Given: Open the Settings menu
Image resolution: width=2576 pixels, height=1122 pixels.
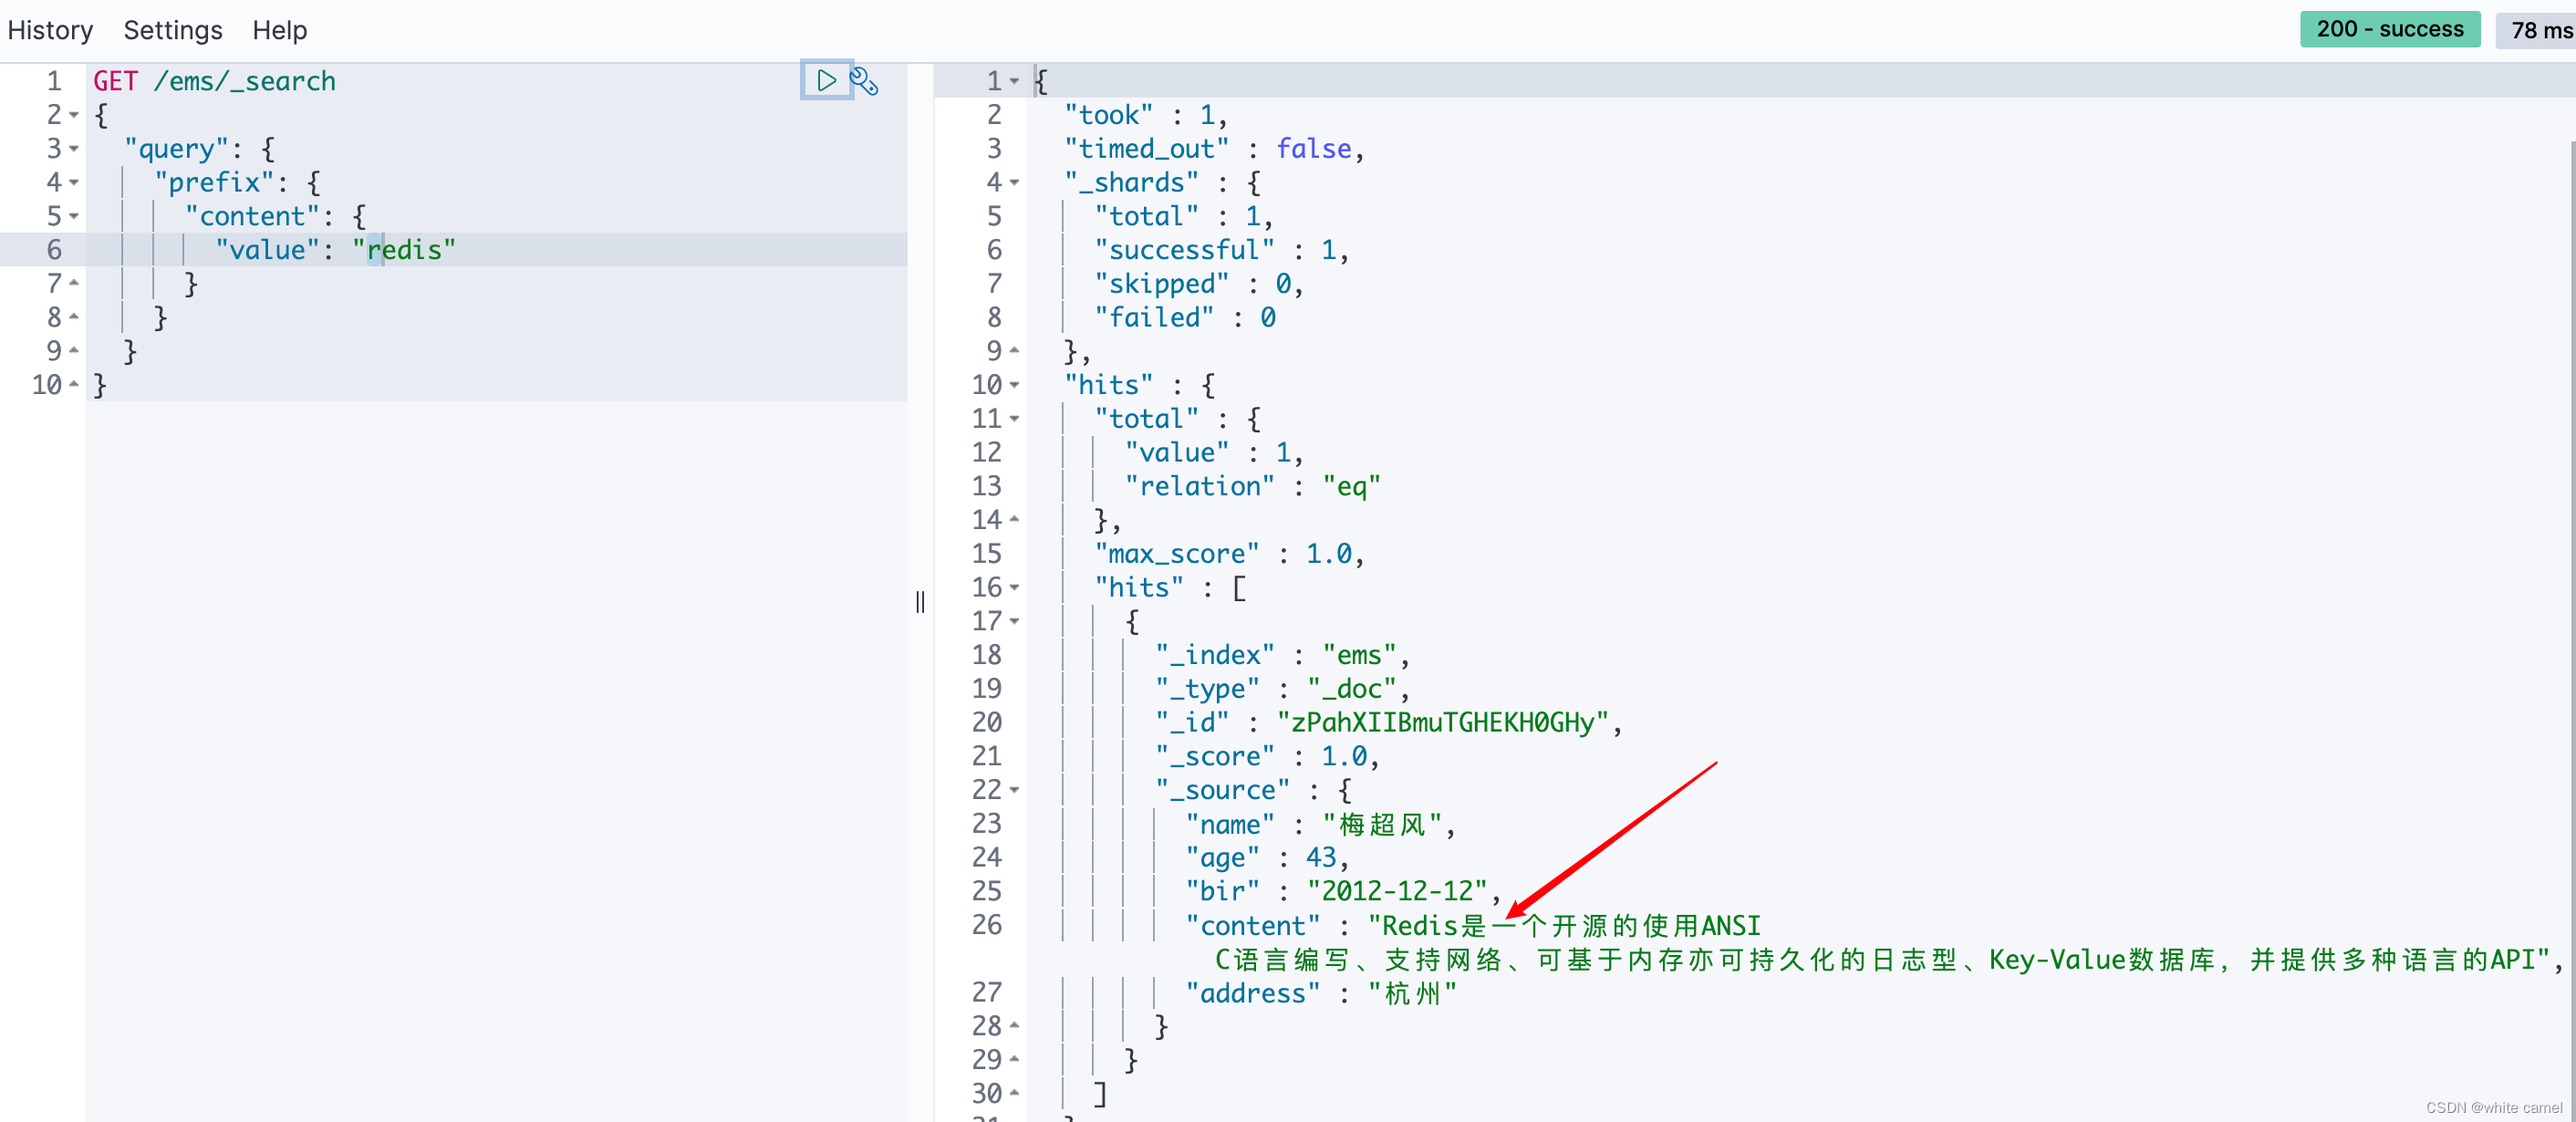Looking at the screenshot, I should [x=173, y=30].
